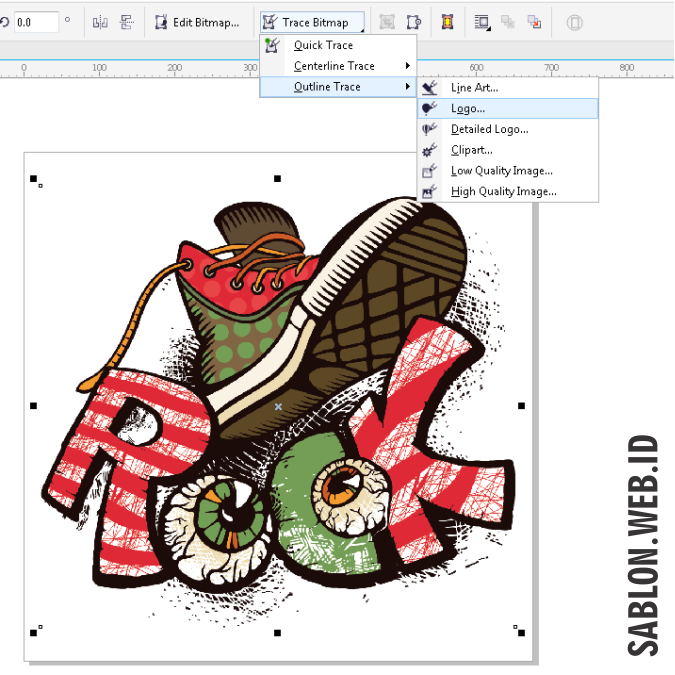The height and width of the screenshot is (675, 675).
Task: Click the bottom-center selection handle
Action: [x=278, y=633]
